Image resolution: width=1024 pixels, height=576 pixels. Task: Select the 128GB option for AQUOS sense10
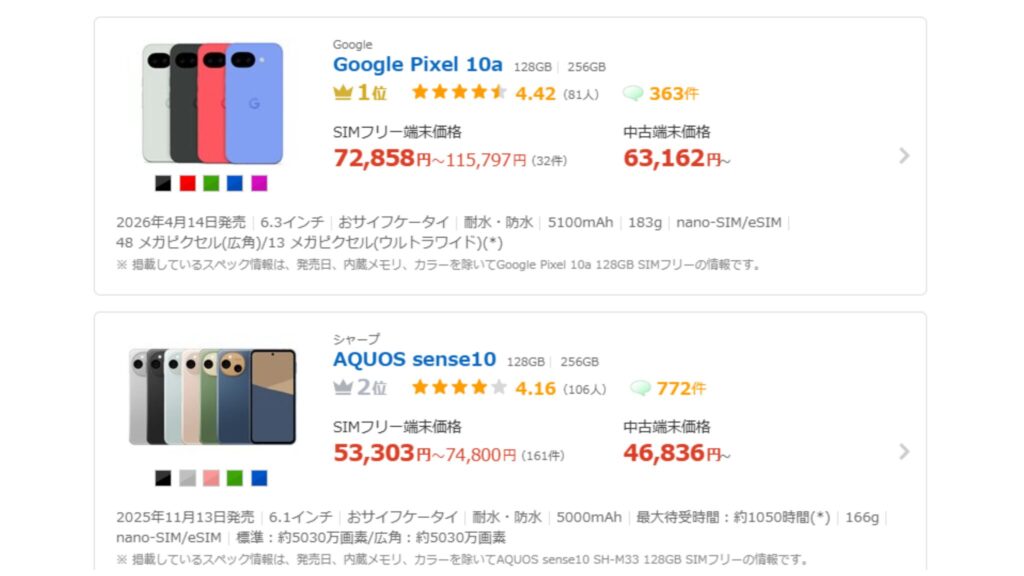click(x=526, y=362)
